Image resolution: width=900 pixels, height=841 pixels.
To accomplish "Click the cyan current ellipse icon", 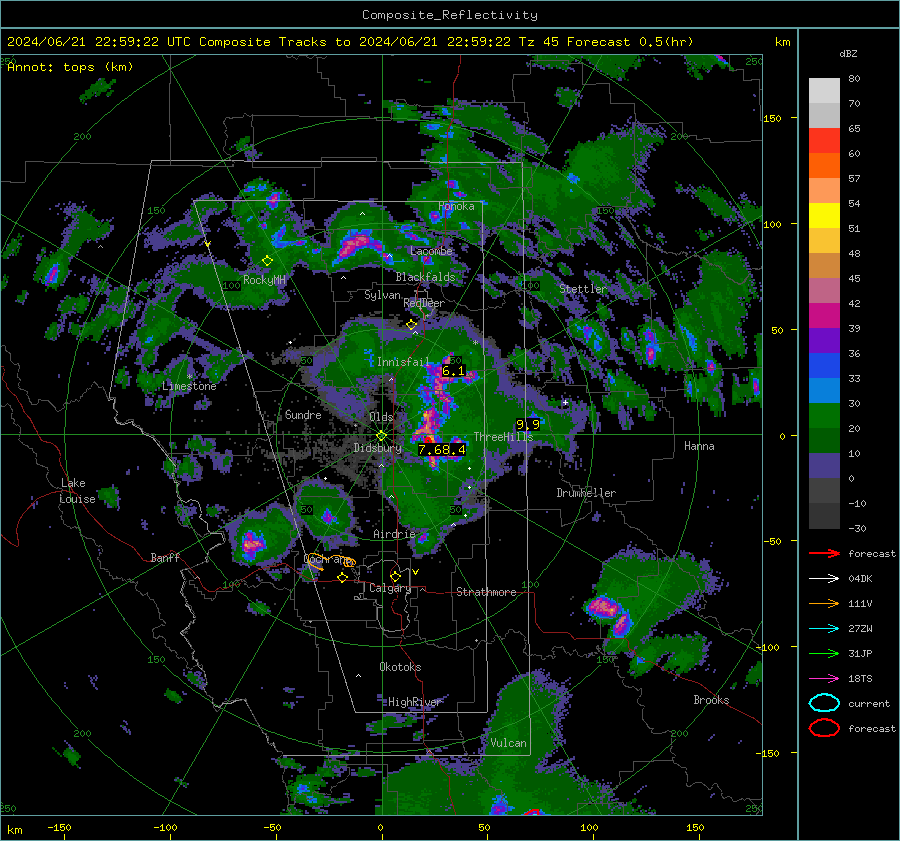I will click(x=824, y=703).
